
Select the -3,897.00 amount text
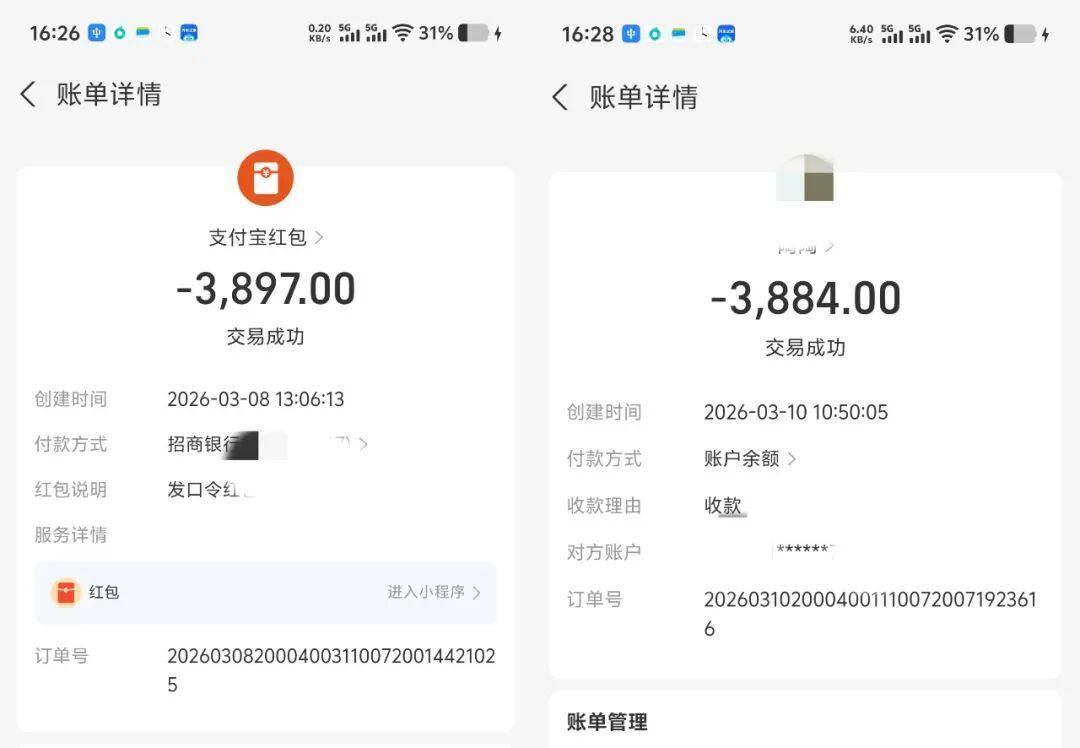(x=266, y=289)
